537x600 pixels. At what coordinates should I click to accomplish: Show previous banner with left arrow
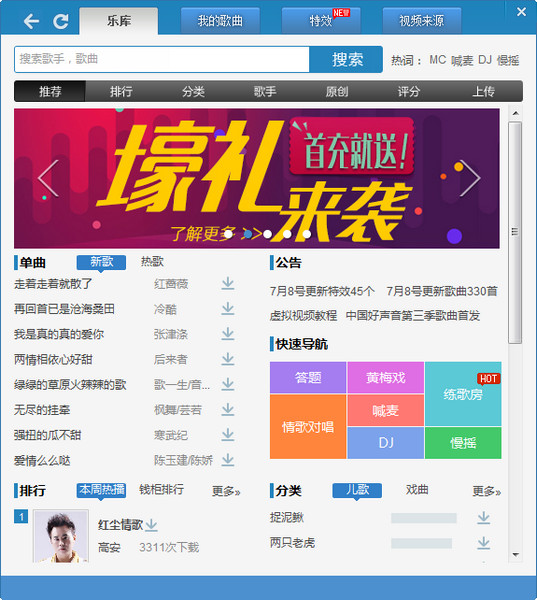48,178
